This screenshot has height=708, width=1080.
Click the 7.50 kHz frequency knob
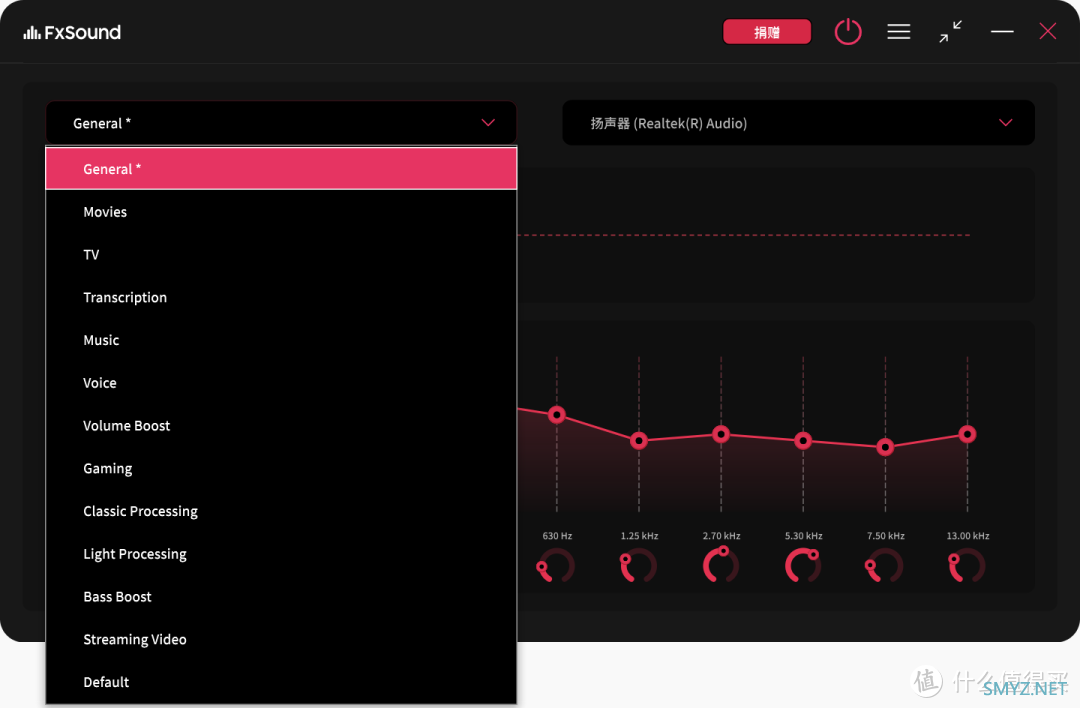click(885, 565)
